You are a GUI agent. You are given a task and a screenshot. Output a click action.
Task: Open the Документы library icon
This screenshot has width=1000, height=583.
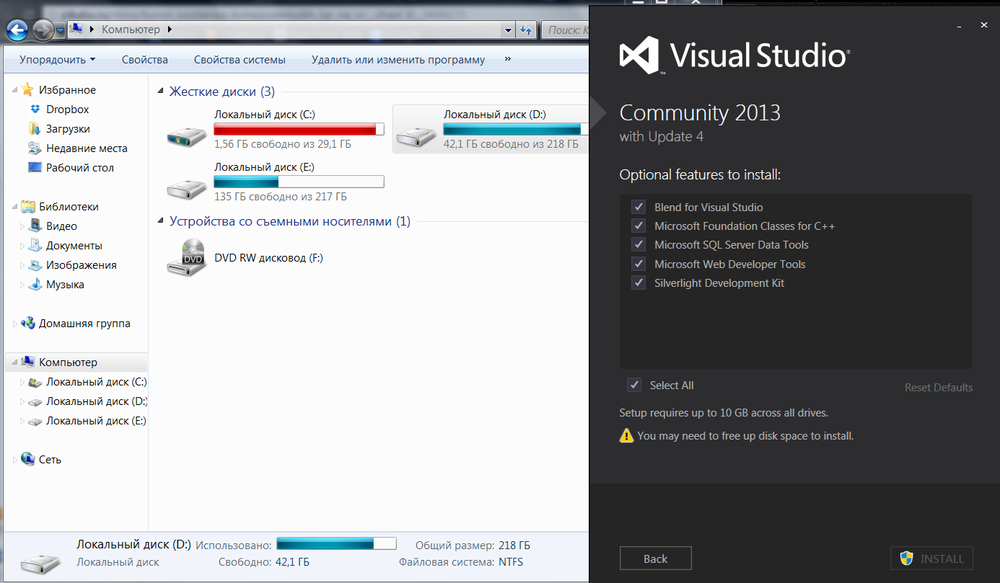coord(35,245)
